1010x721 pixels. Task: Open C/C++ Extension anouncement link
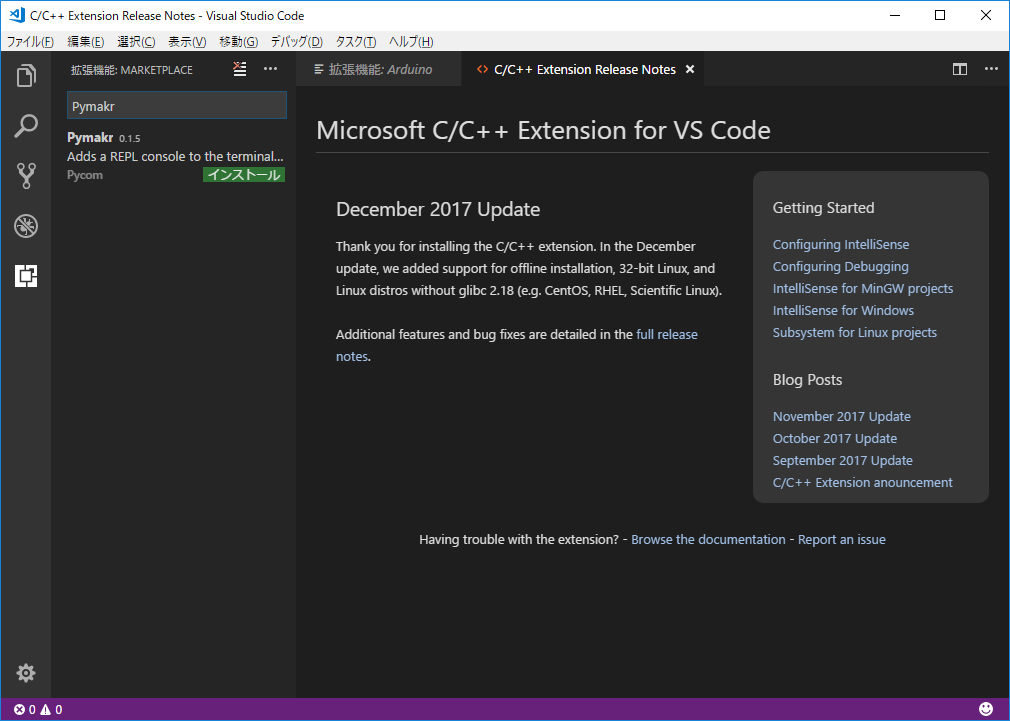click(862, 482)
